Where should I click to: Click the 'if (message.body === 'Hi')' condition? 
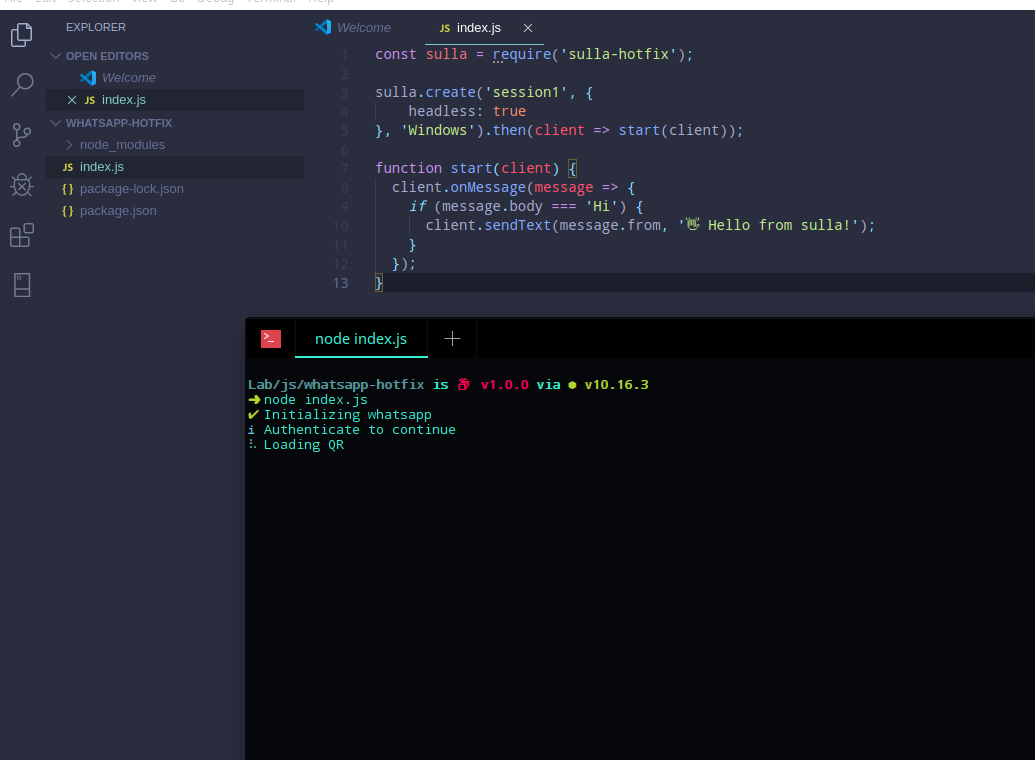click(518, 206)
